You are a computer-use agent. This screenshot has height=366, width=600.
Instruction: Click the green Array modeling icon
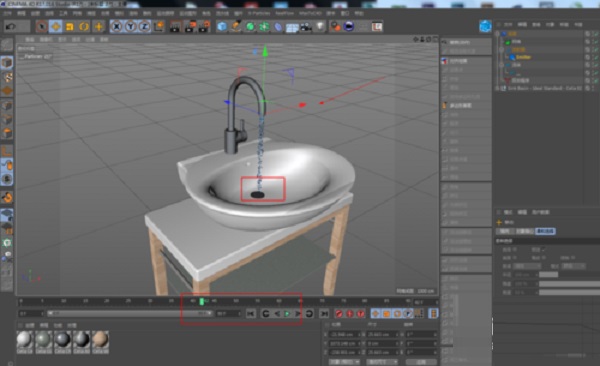point(264,26)
